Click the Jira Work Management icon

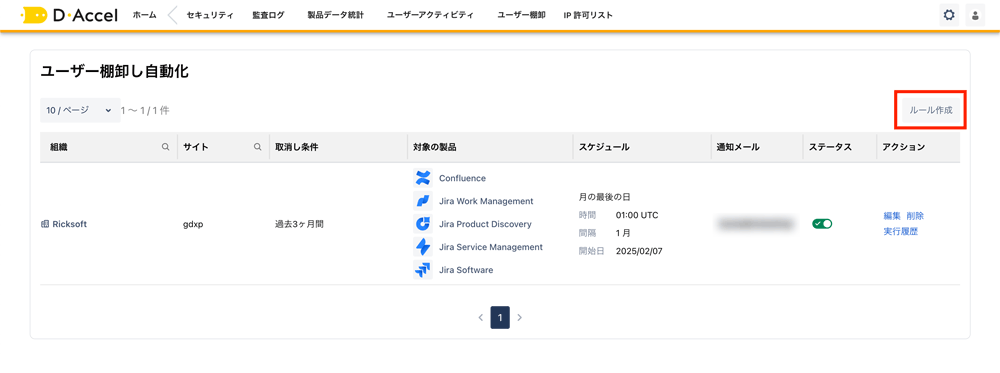coord(422,201)
